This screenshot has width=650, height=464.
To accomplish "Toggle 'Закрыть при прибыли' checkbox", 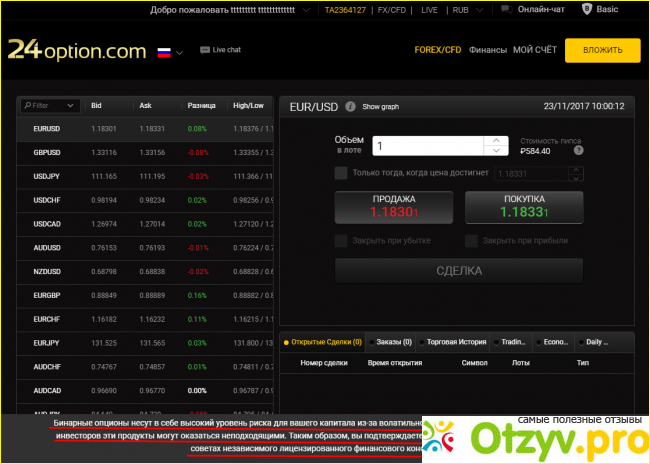I will [x=472, y=241].
